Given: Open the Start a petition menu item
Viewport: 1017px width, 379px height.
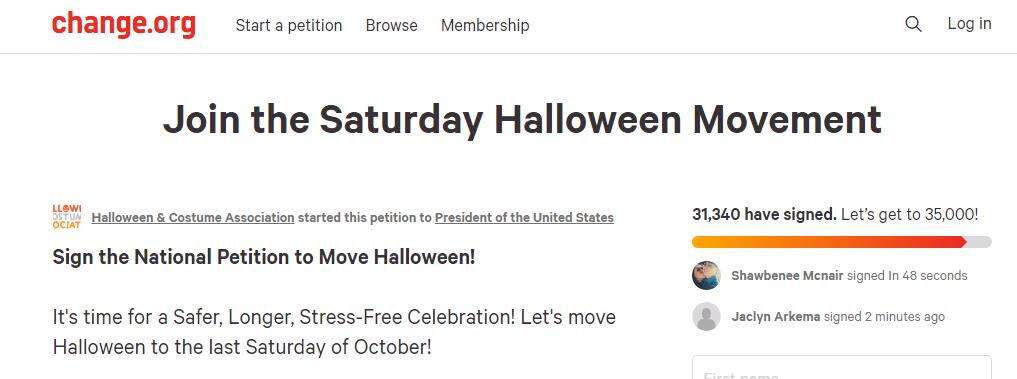Looking at the screenshot, I should point(289,25).
